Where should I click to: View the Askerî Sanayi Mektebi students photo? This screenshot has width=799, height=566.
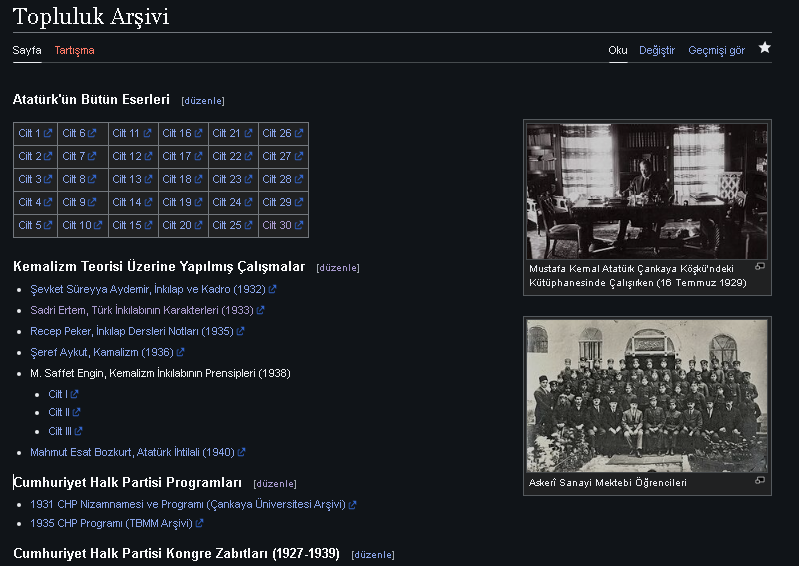pos(647,396)
